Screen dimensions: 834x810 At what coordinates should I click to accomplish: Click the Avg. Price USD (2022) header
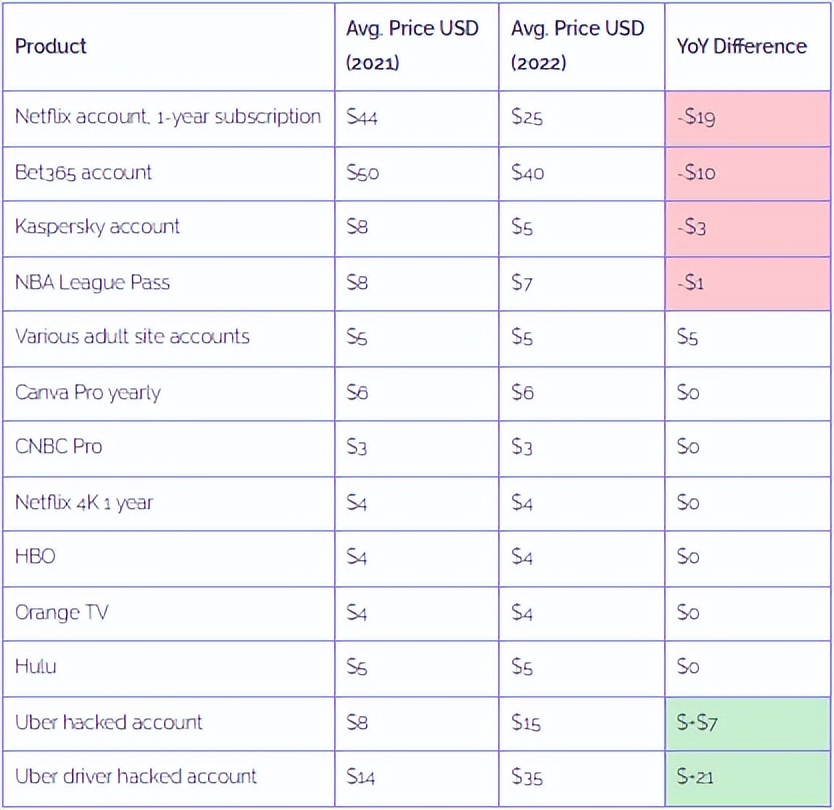(577, 45)
